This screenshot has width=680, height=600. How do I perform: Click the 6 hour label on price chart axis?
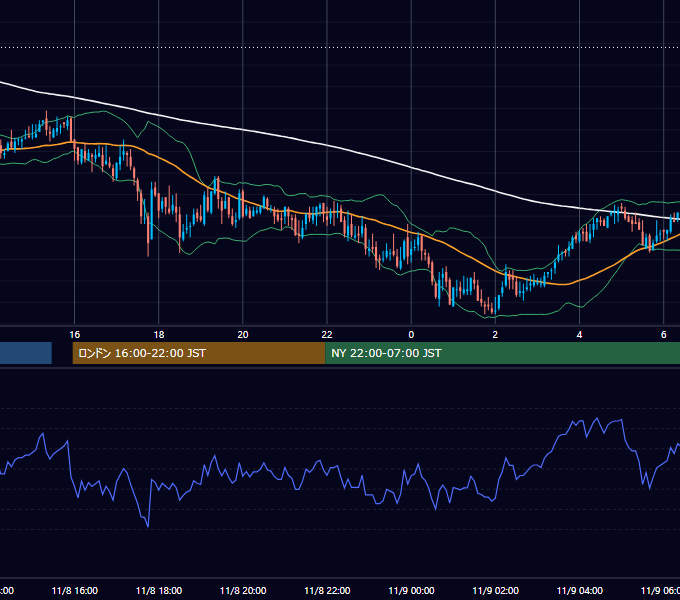tap(664, 334)
